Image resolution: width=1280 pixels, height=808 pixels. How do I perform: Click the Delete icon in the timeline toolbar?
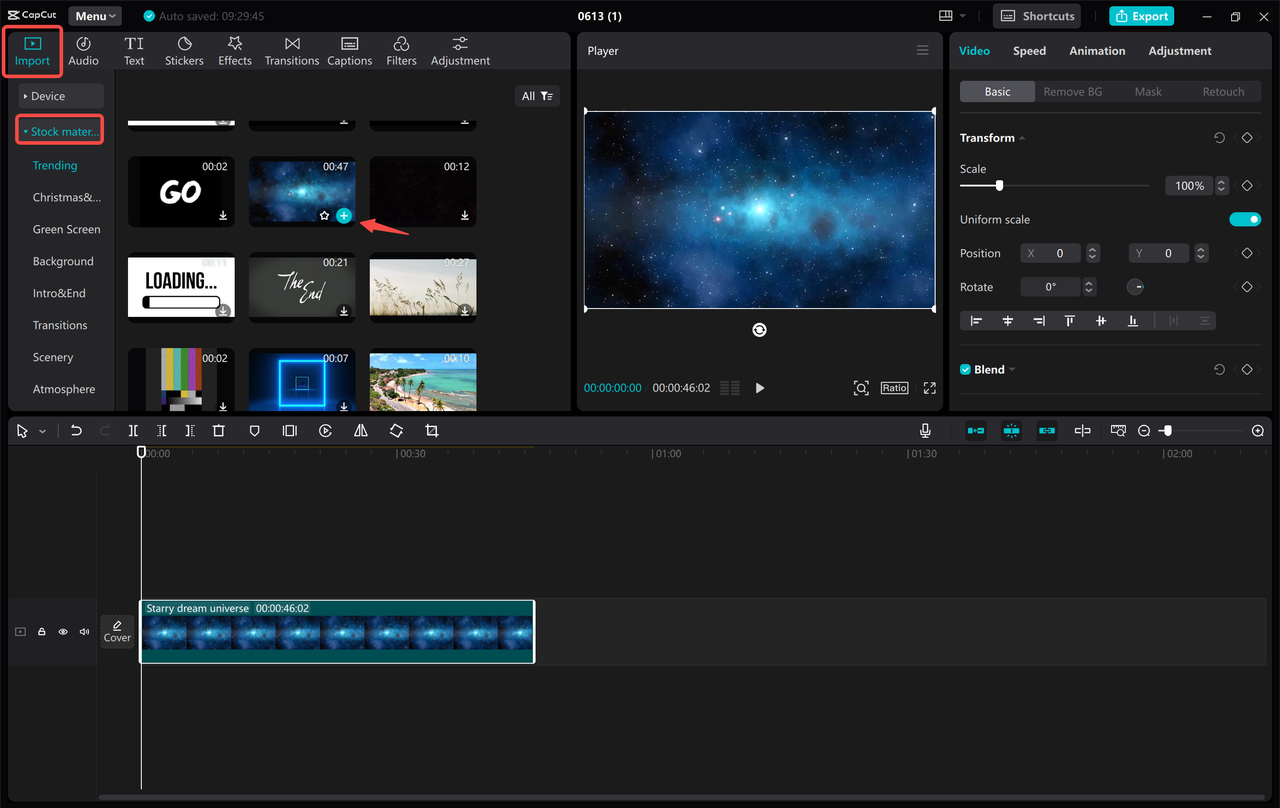tap(219, 430)
